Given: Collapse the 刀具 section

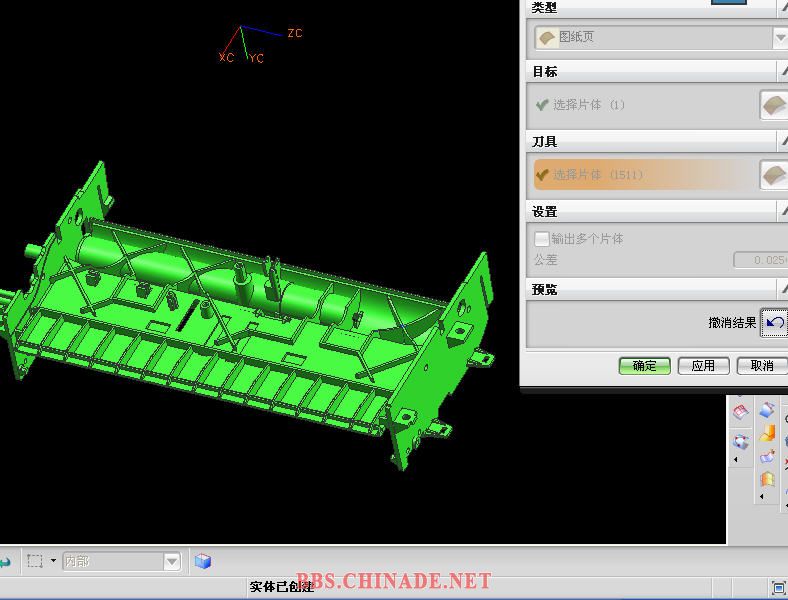Looking at the screenshot, I should [782, 142].
